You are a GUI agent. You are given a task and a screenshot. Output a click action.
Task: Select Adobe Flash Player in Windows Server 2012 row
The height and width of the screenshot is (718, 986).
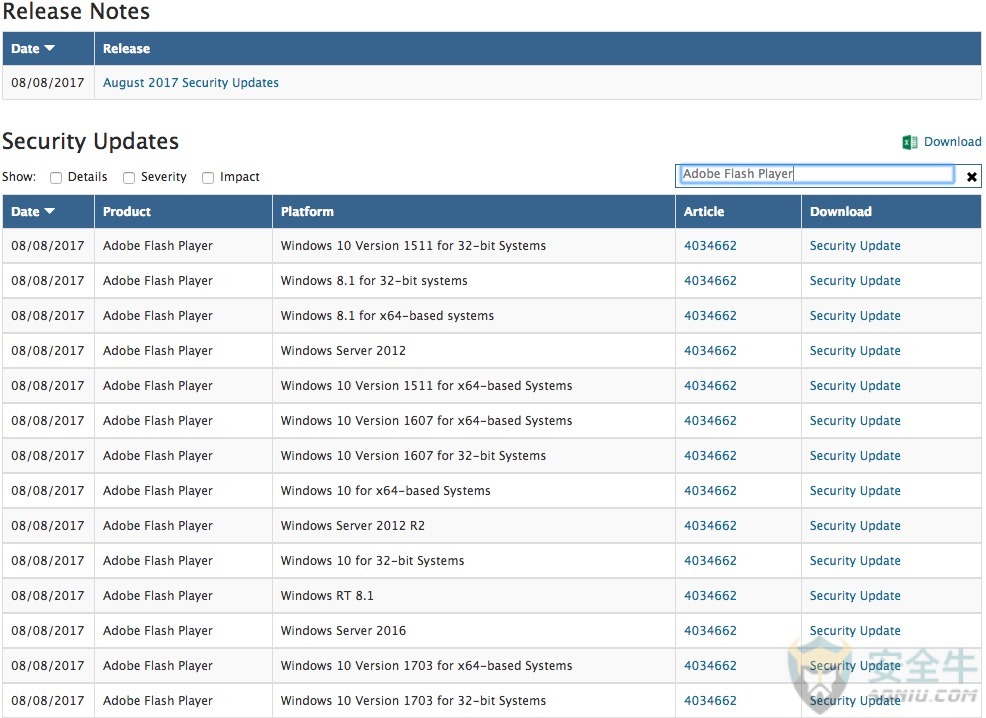tap(158, 351)
